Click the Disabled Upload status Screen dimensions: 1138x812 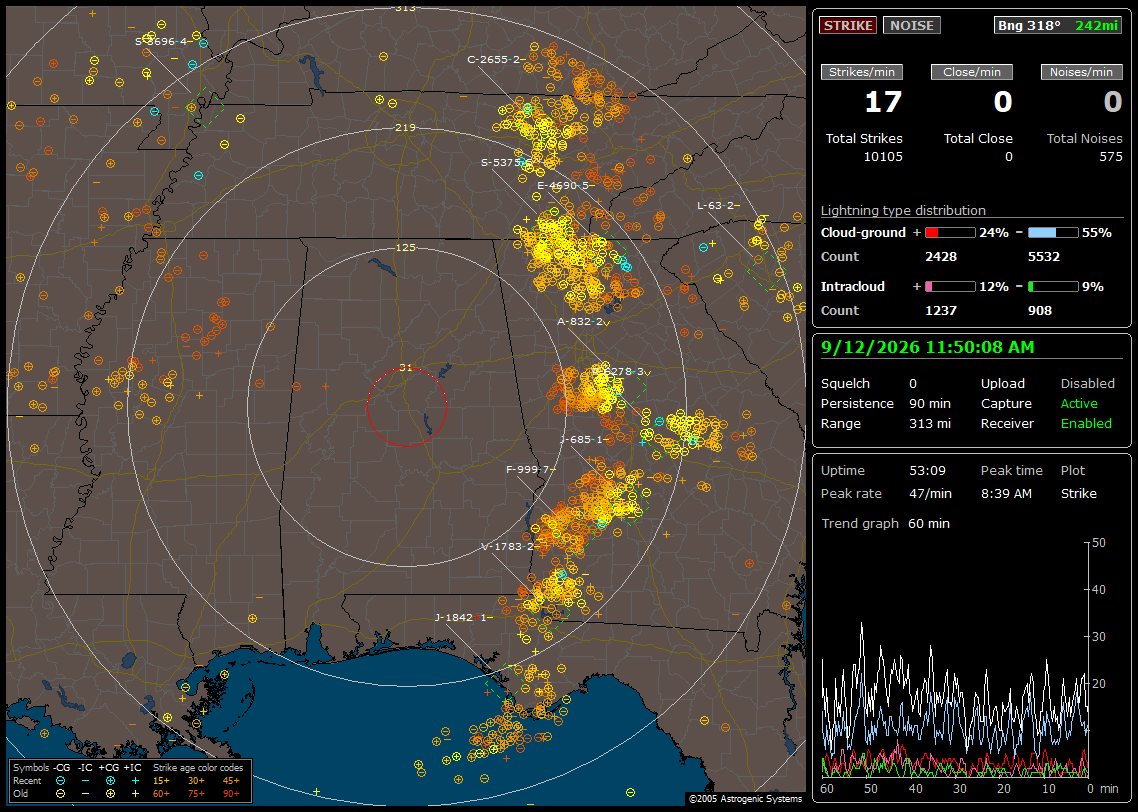[1087, 384]
